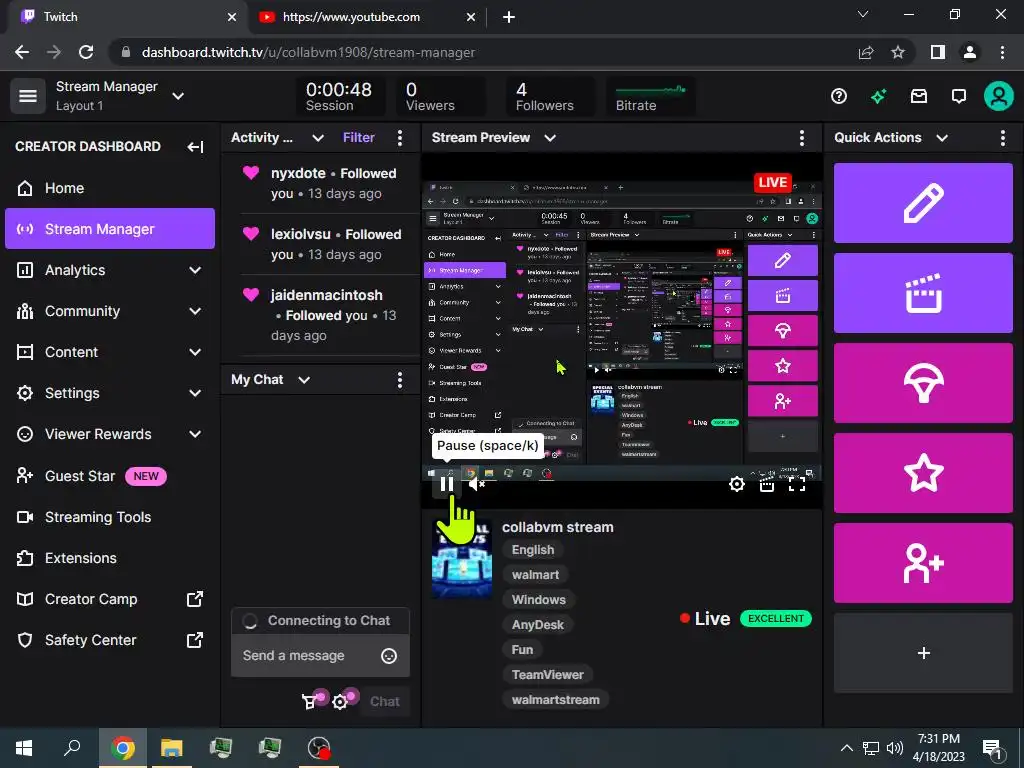Open File Explorer from taskbar
The height and width of the screenshot is (768, 1024).
172,748
